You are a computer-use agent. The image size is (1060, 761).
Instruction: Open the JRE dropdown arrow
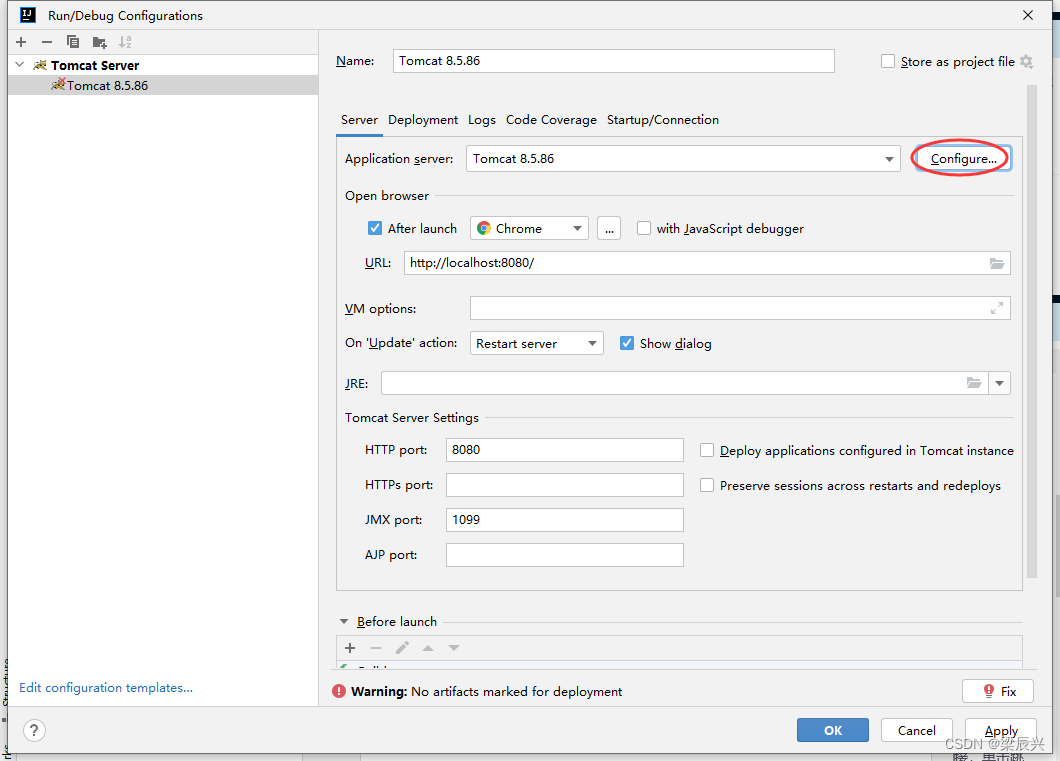(x=999, y=383)
